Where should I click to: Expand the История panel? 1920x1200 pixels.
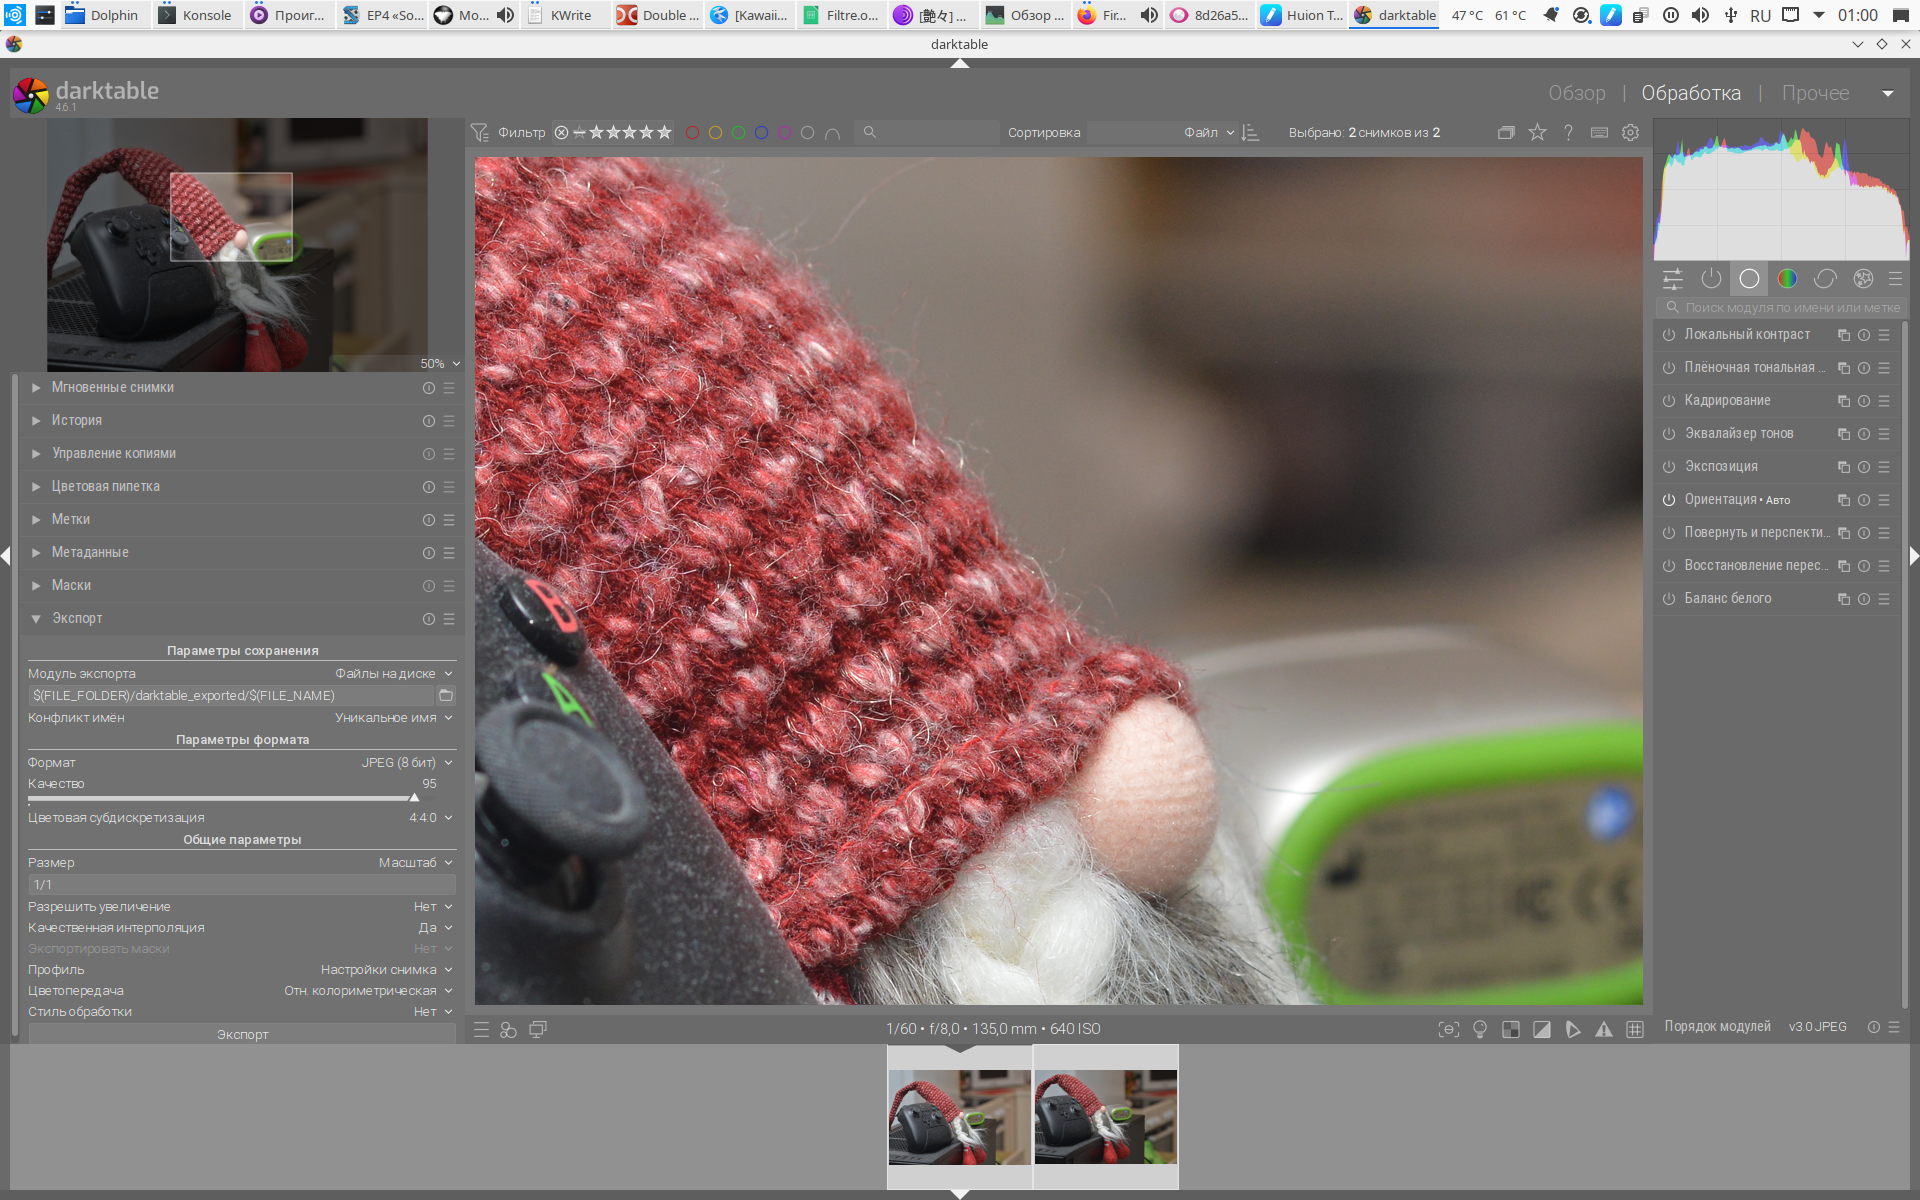(77, 420)
